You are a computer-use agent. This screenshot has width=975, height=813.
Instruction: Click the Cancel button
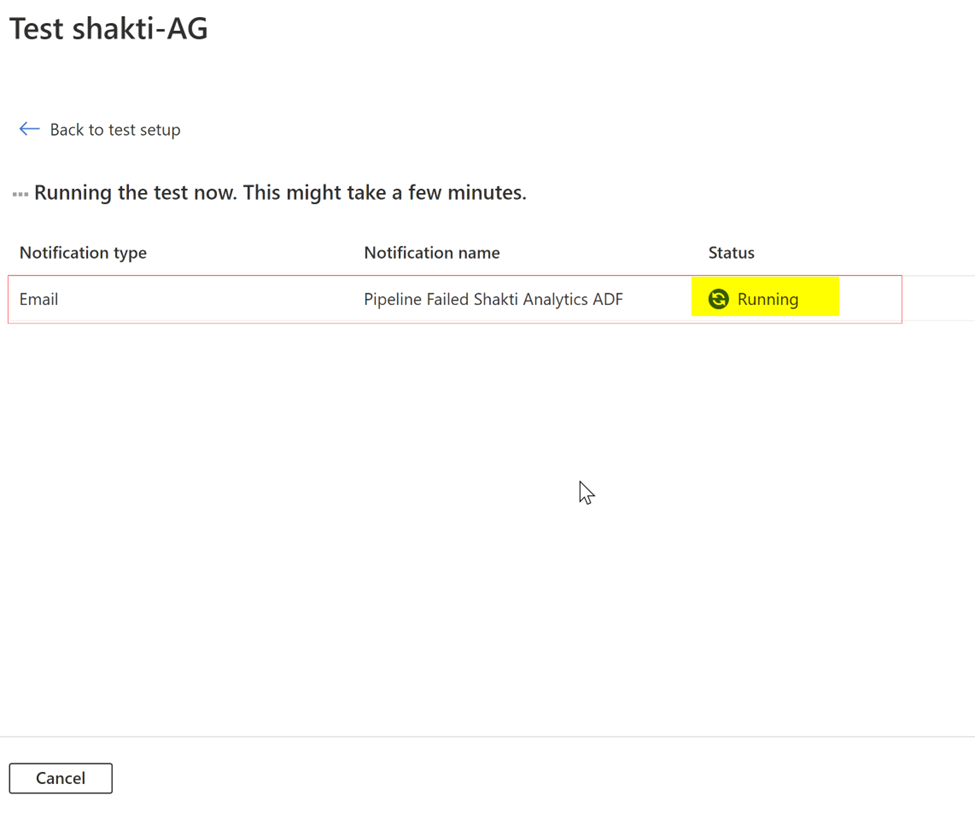pos(60,778)
